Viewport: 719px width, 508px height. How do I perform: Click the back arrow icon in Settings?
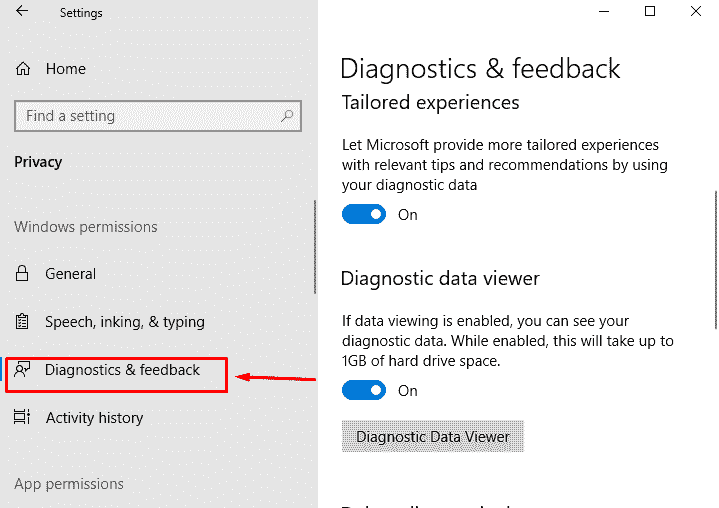(22, 12)
